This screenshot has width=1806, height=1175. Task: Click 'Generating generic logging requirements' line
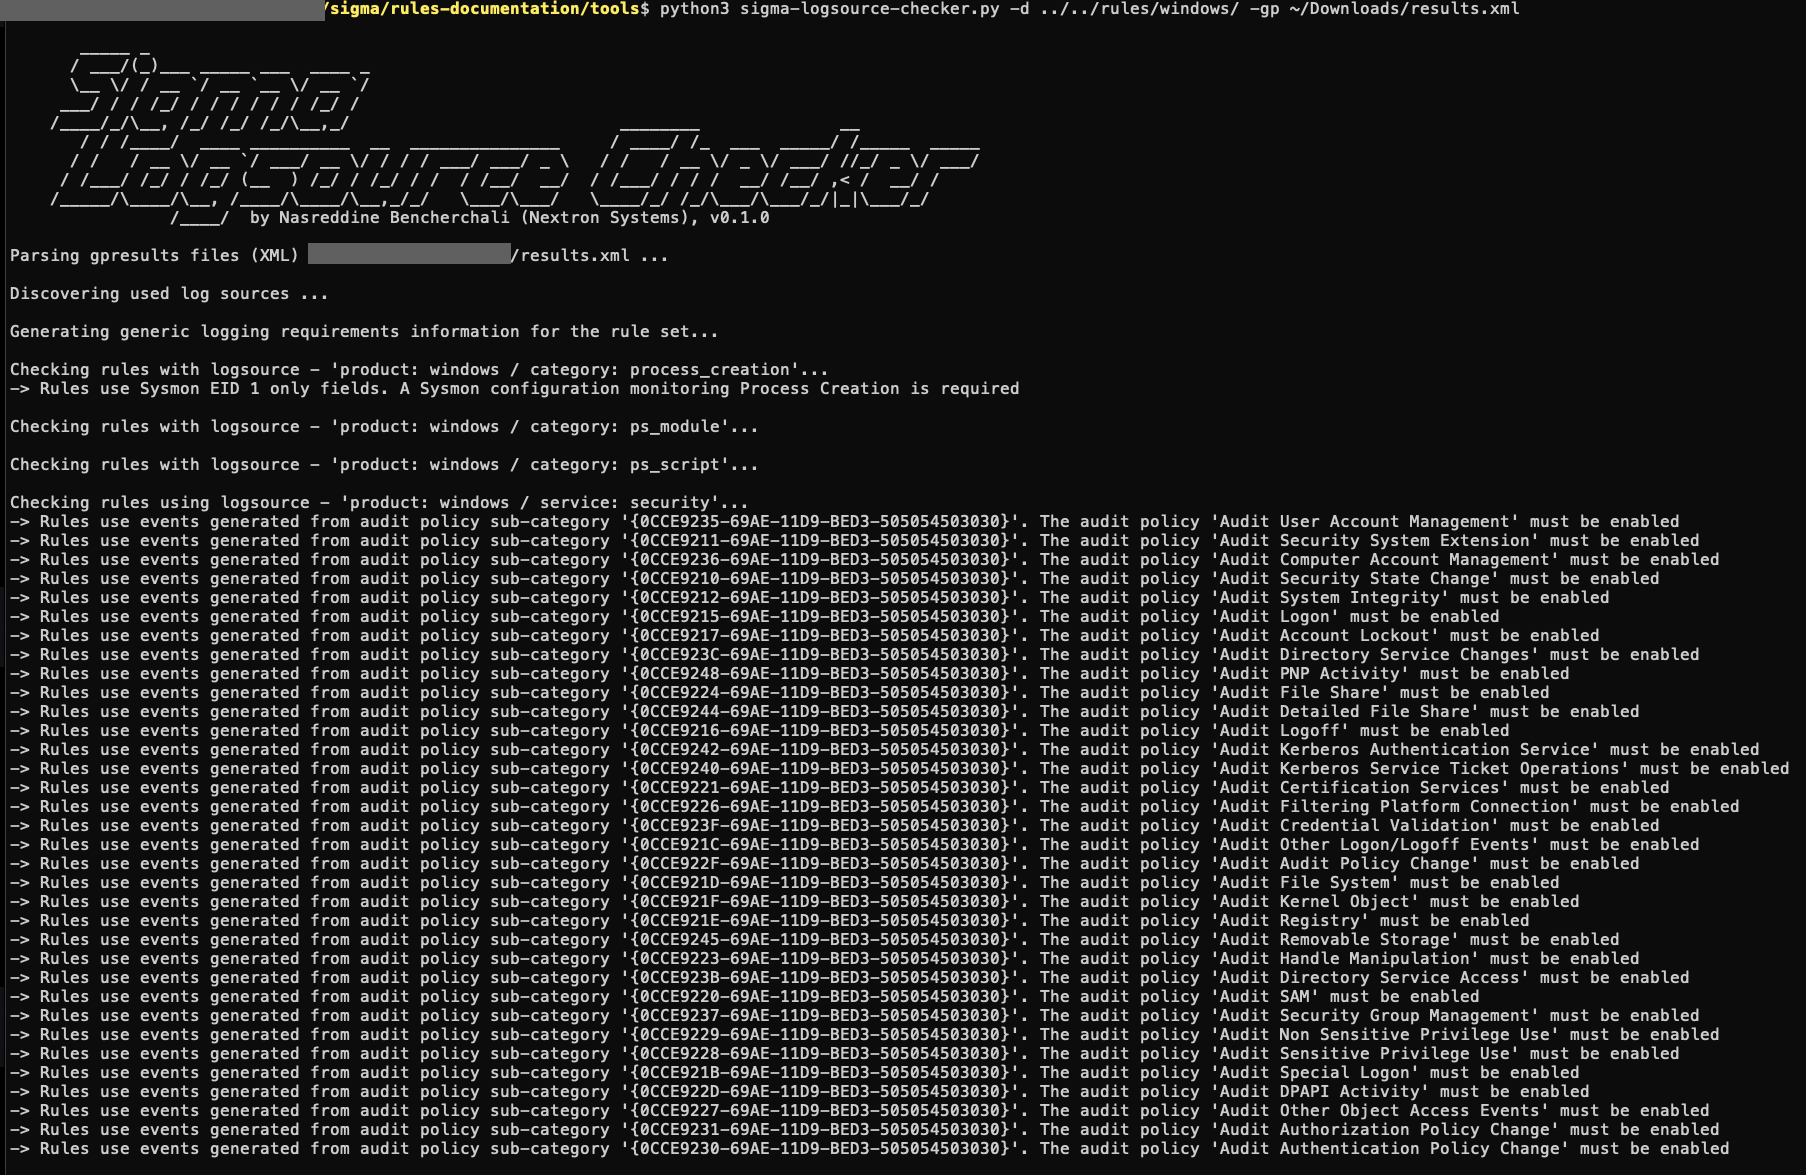pos(364,332)
